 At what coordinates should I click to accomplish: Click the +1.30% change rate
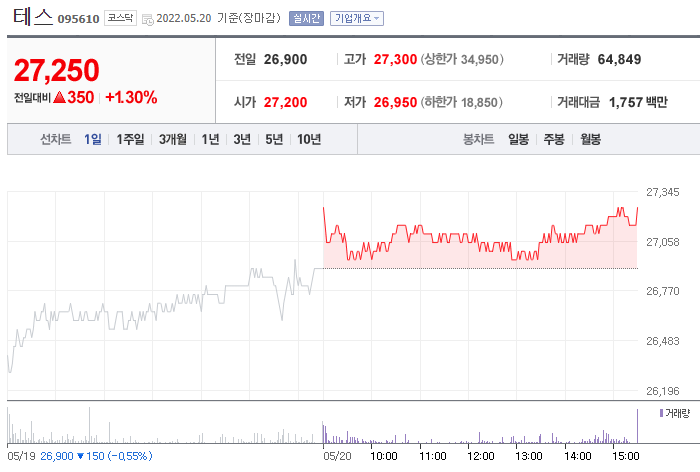click(131, 97)
